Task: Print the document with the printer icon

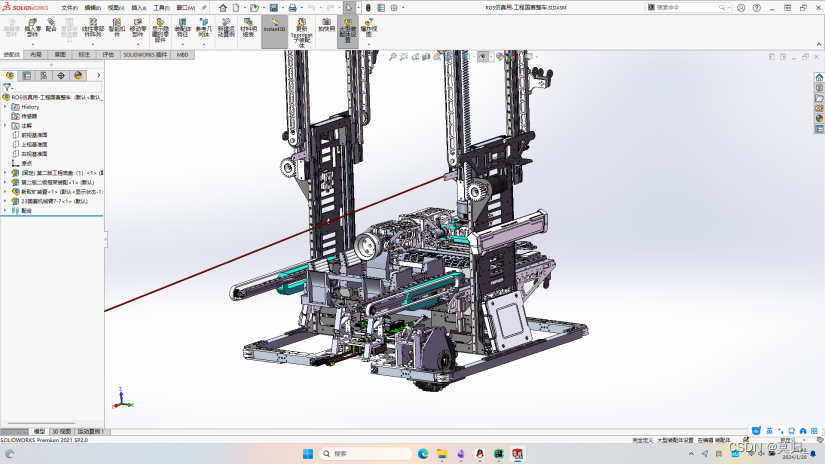Action: [x=293, y=8]
